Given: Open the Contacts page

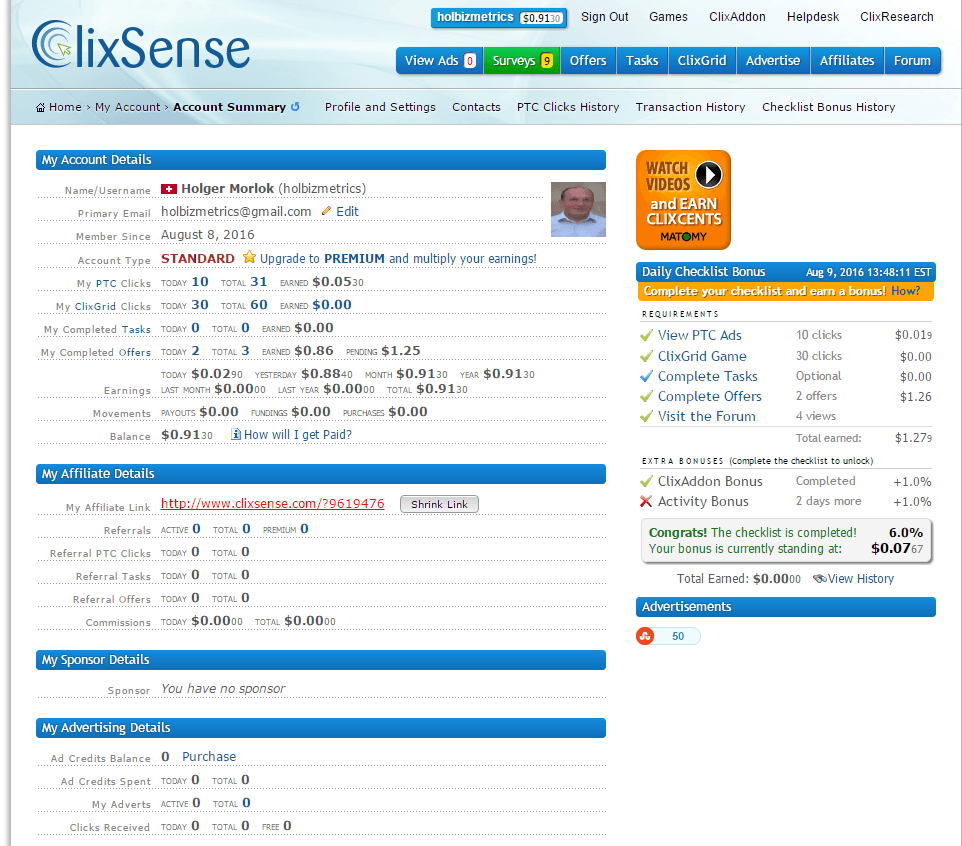Looking at the screenshot, I should 476,107.
